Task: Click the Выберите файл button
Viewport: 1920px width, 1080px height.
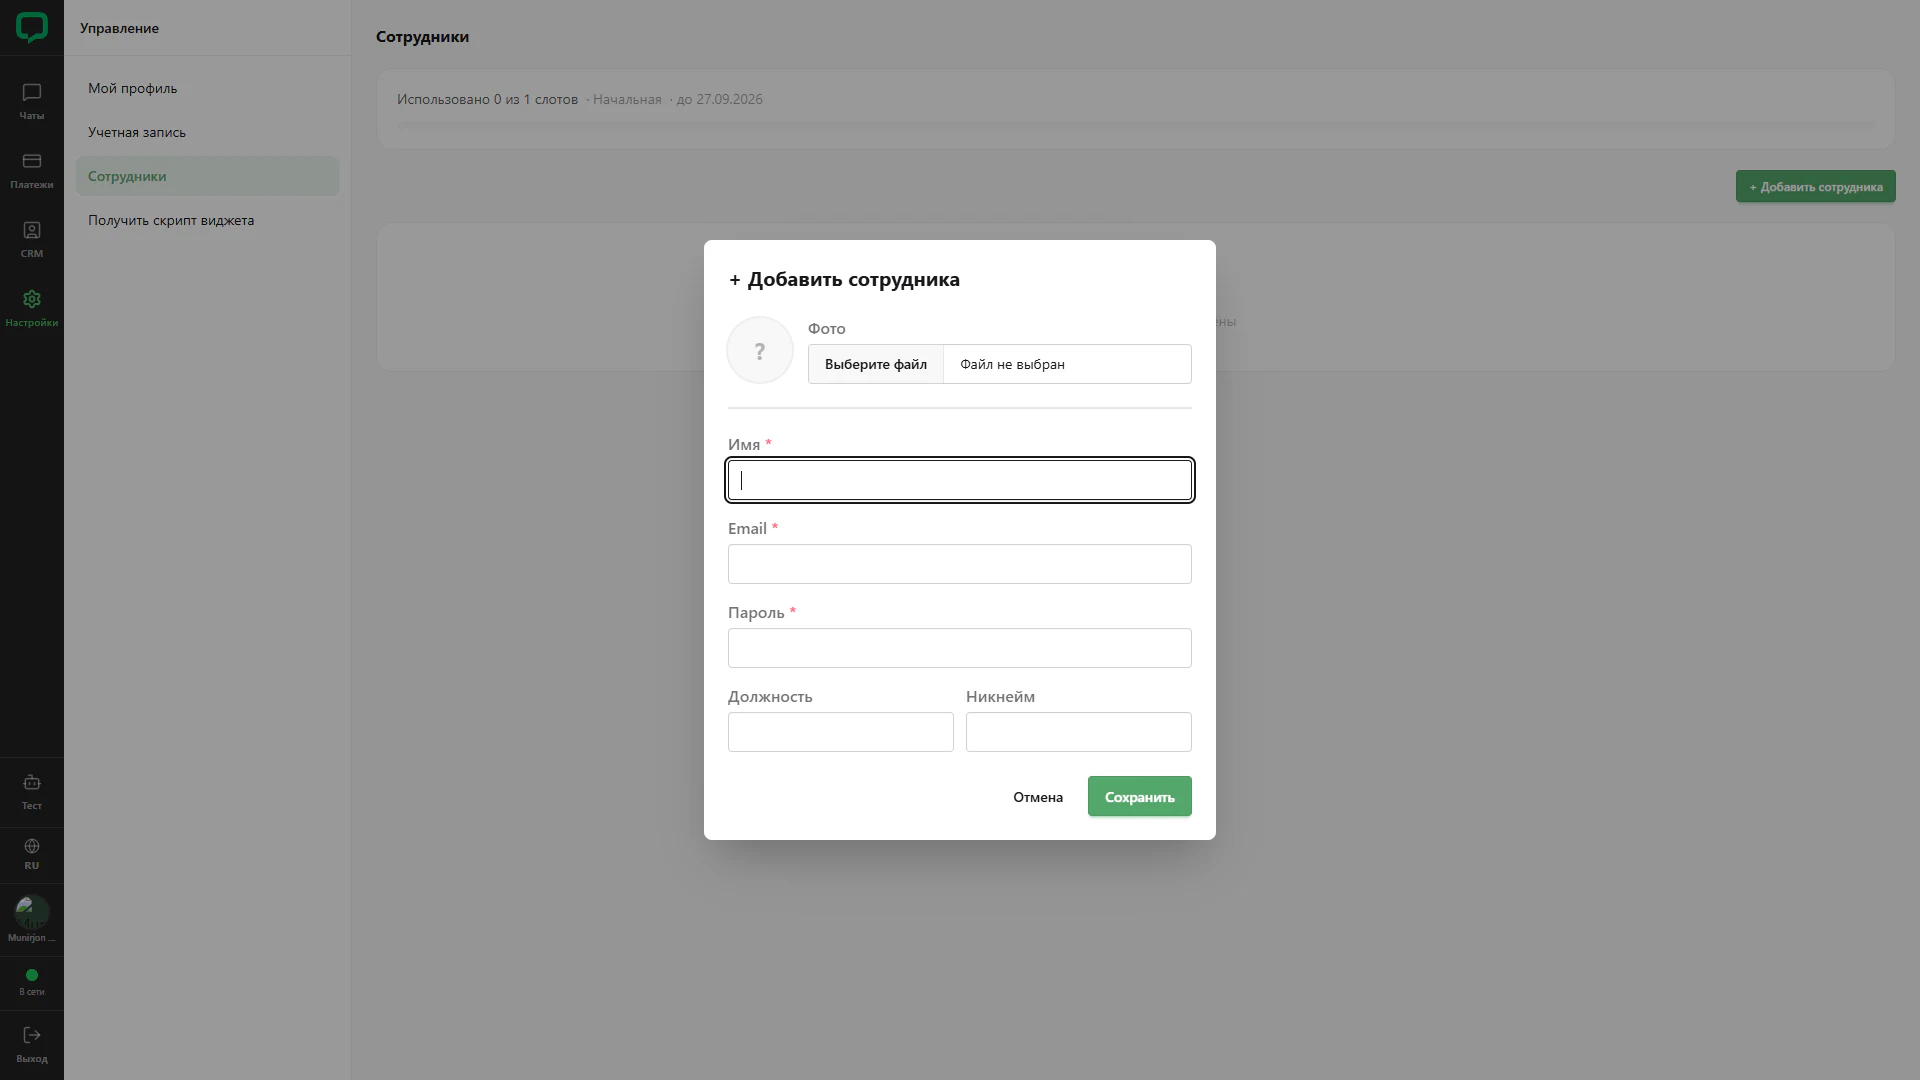Action: pos(876,364)
